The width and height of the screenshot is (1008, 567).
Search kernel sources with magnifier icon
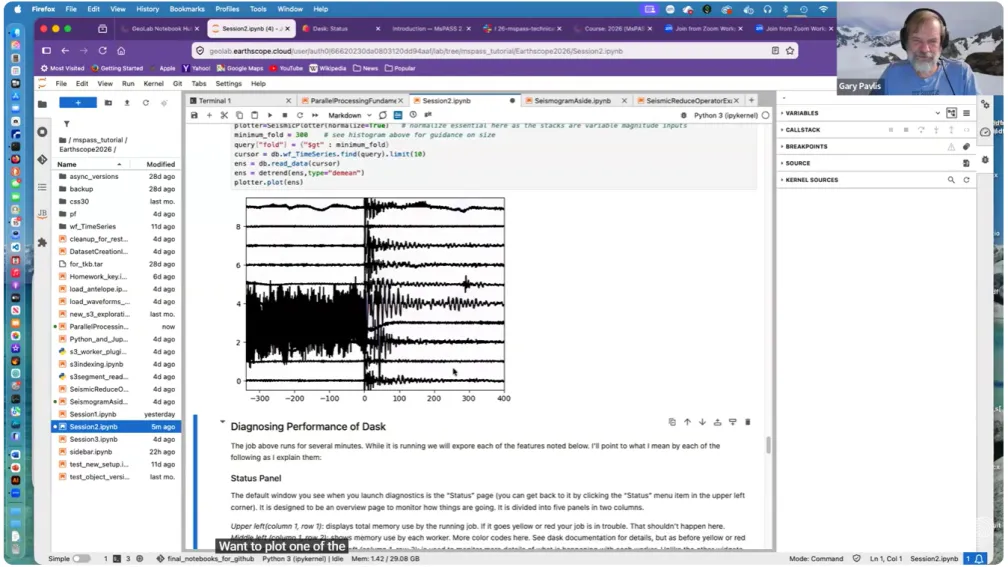pos(951,180)
